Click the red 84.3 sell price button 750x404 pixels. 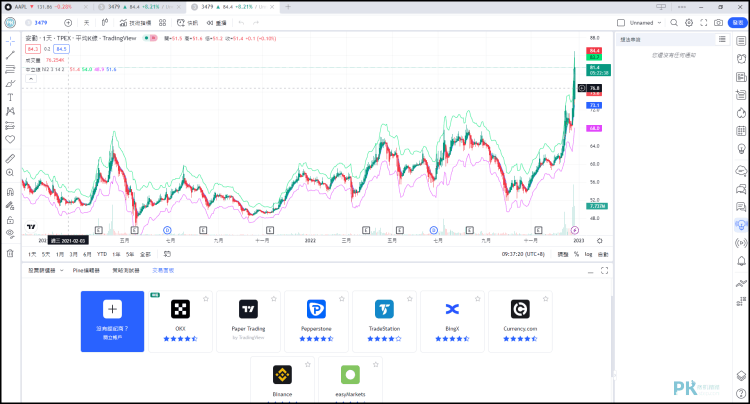pyautogui.click(x=33, y=49)
